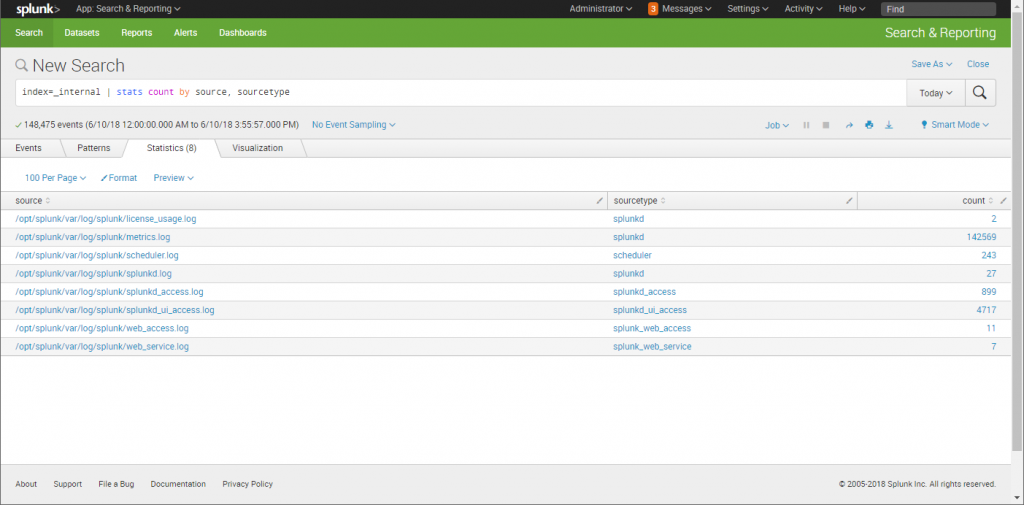Click the web_access.log source cell
Viewport: 1024px width, 505px height.
[x=102, y=329]
